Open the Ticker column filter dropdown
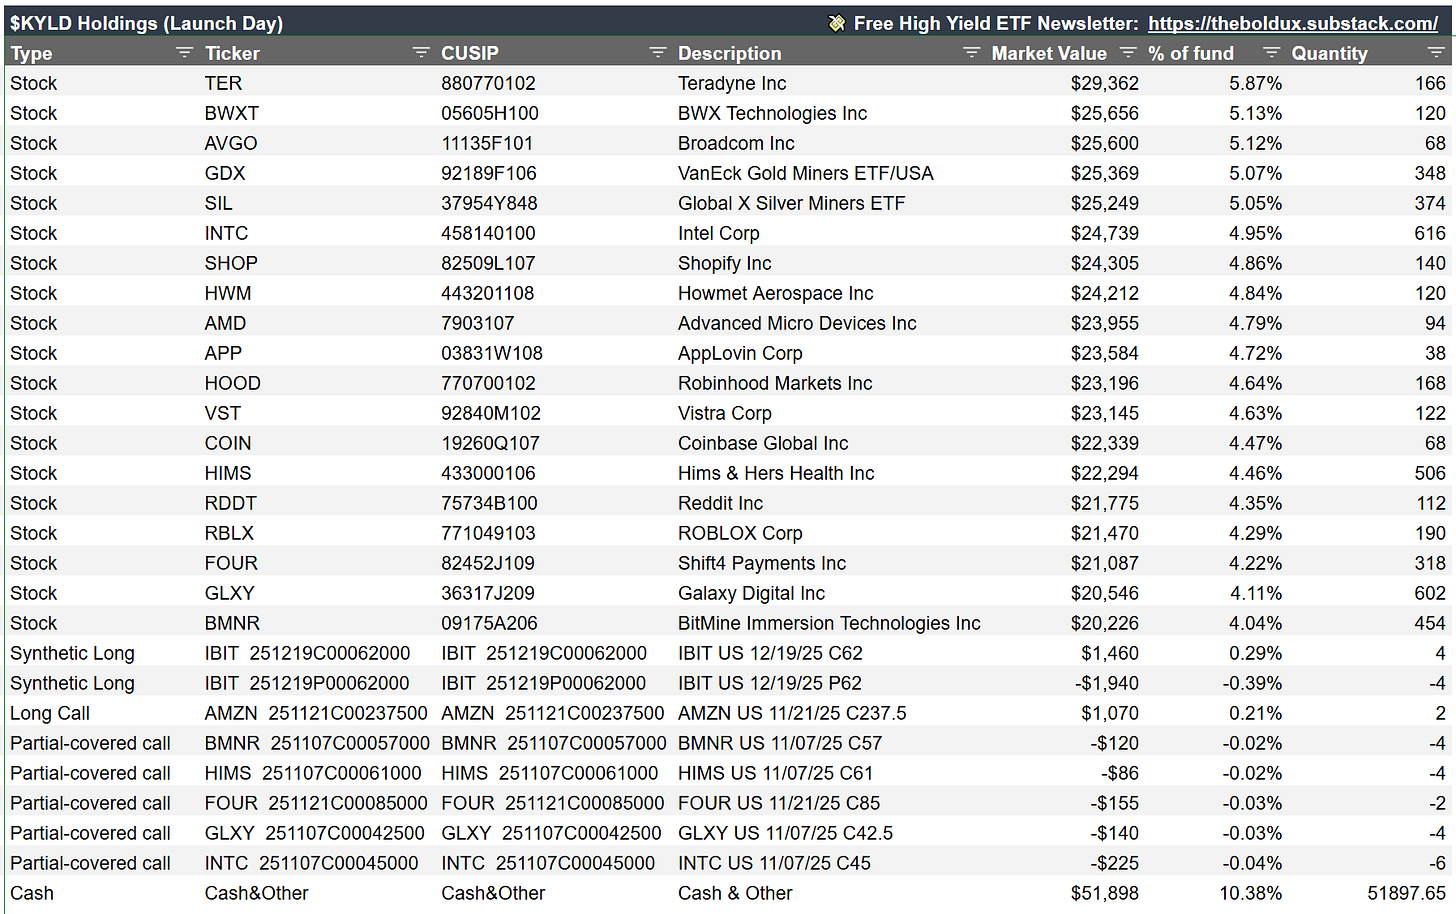 tap(421, 53)
